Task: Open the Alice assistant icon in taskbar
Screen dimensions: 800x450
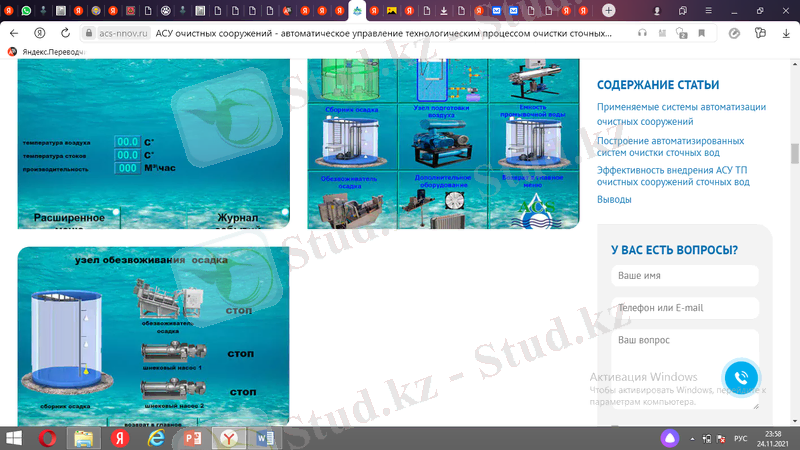Action: [x=670, y=438]
